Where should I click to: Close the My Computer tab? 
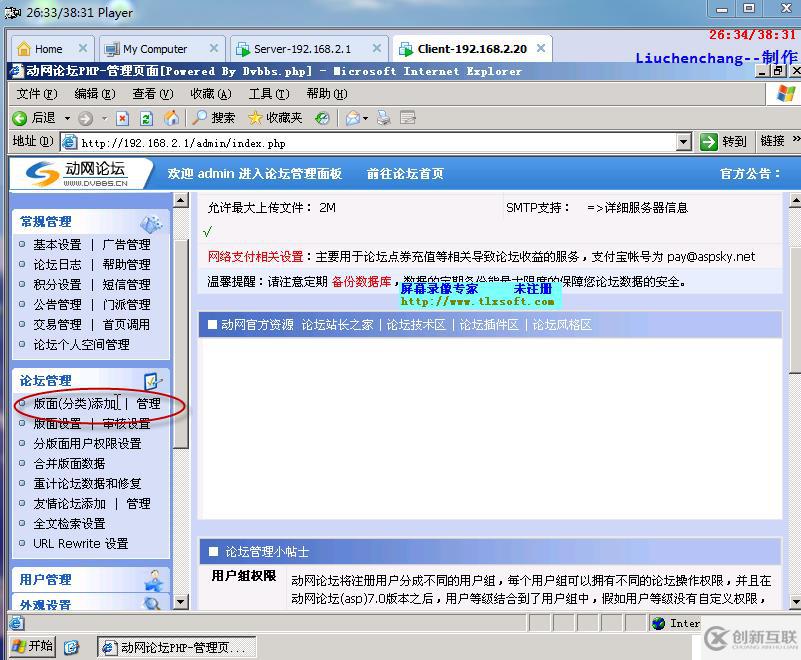click(214, 48)
